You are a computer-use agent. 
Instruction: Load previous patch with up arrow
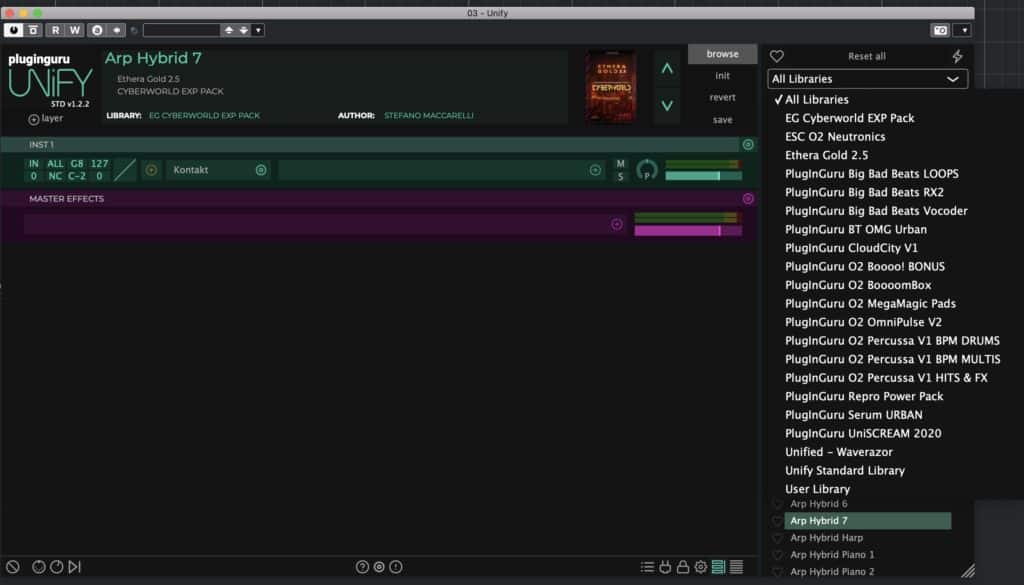pyautogui.click(x=667, y=68)
